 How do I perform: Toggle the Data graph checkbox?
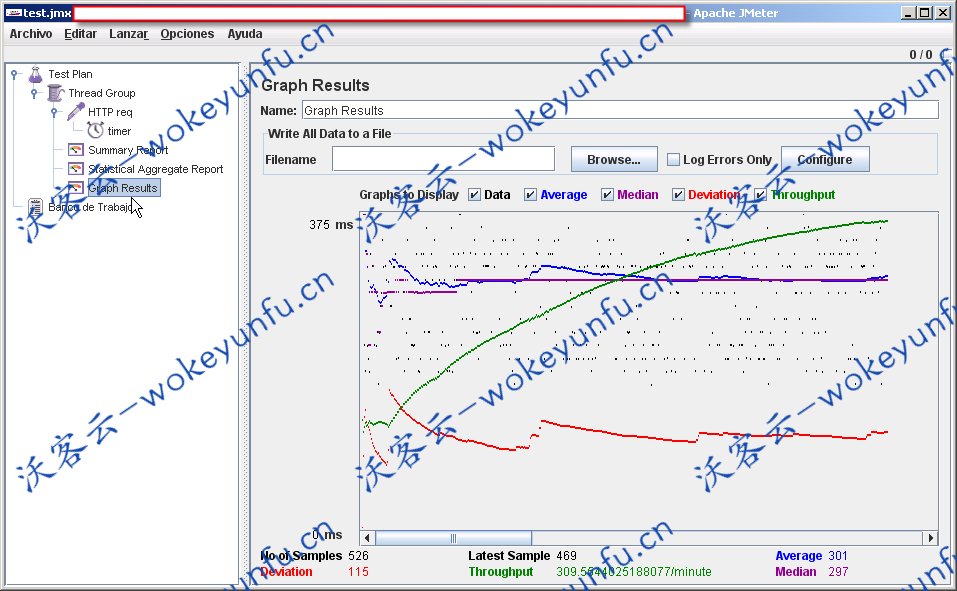(x=474, y=195)
